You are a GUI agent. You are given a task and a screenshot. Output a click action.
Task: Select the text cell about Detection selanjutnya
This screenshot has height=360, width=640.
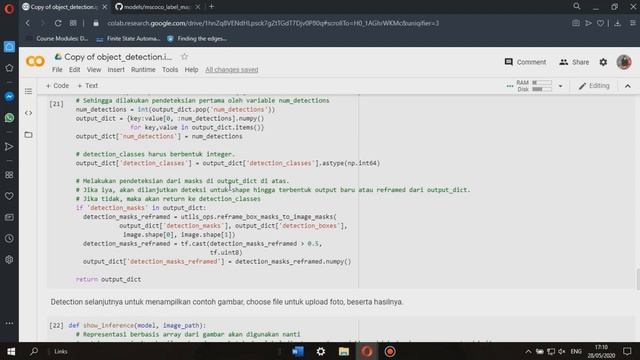227,302
